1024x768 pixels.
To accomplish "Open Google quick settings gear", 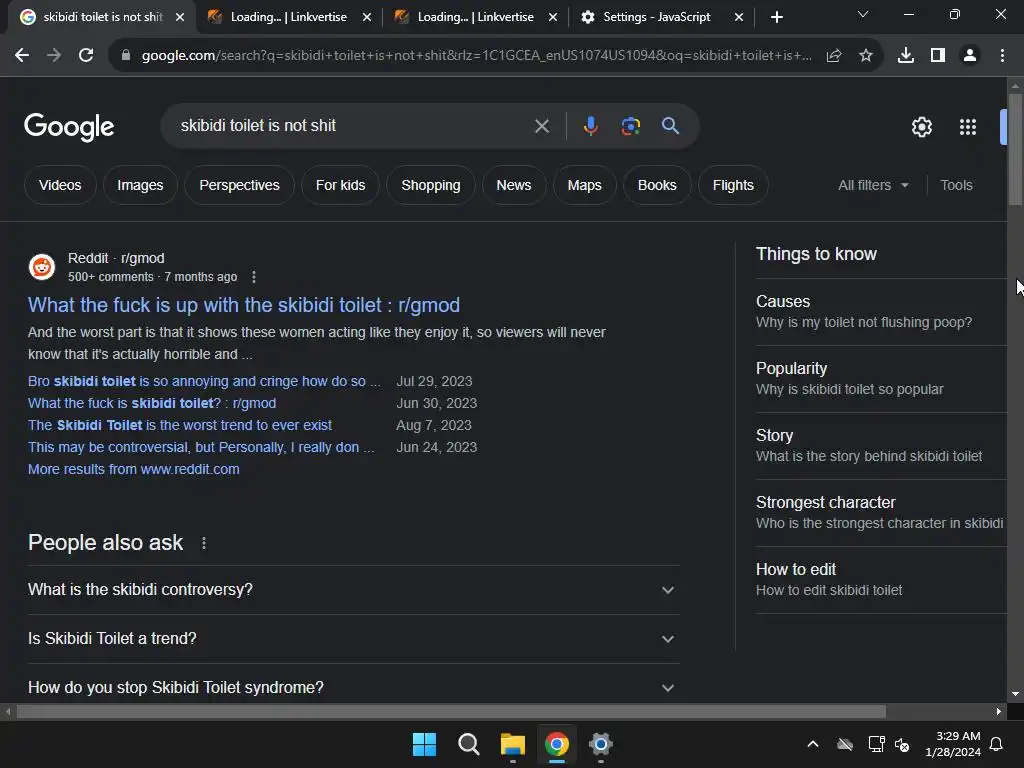I will (x=922, y=127).
